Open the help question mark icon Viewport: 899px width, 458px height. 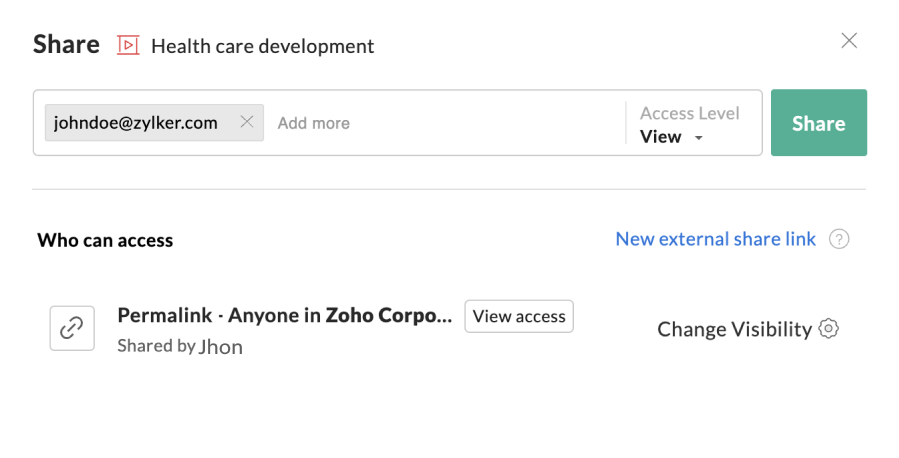pos(840,239)
